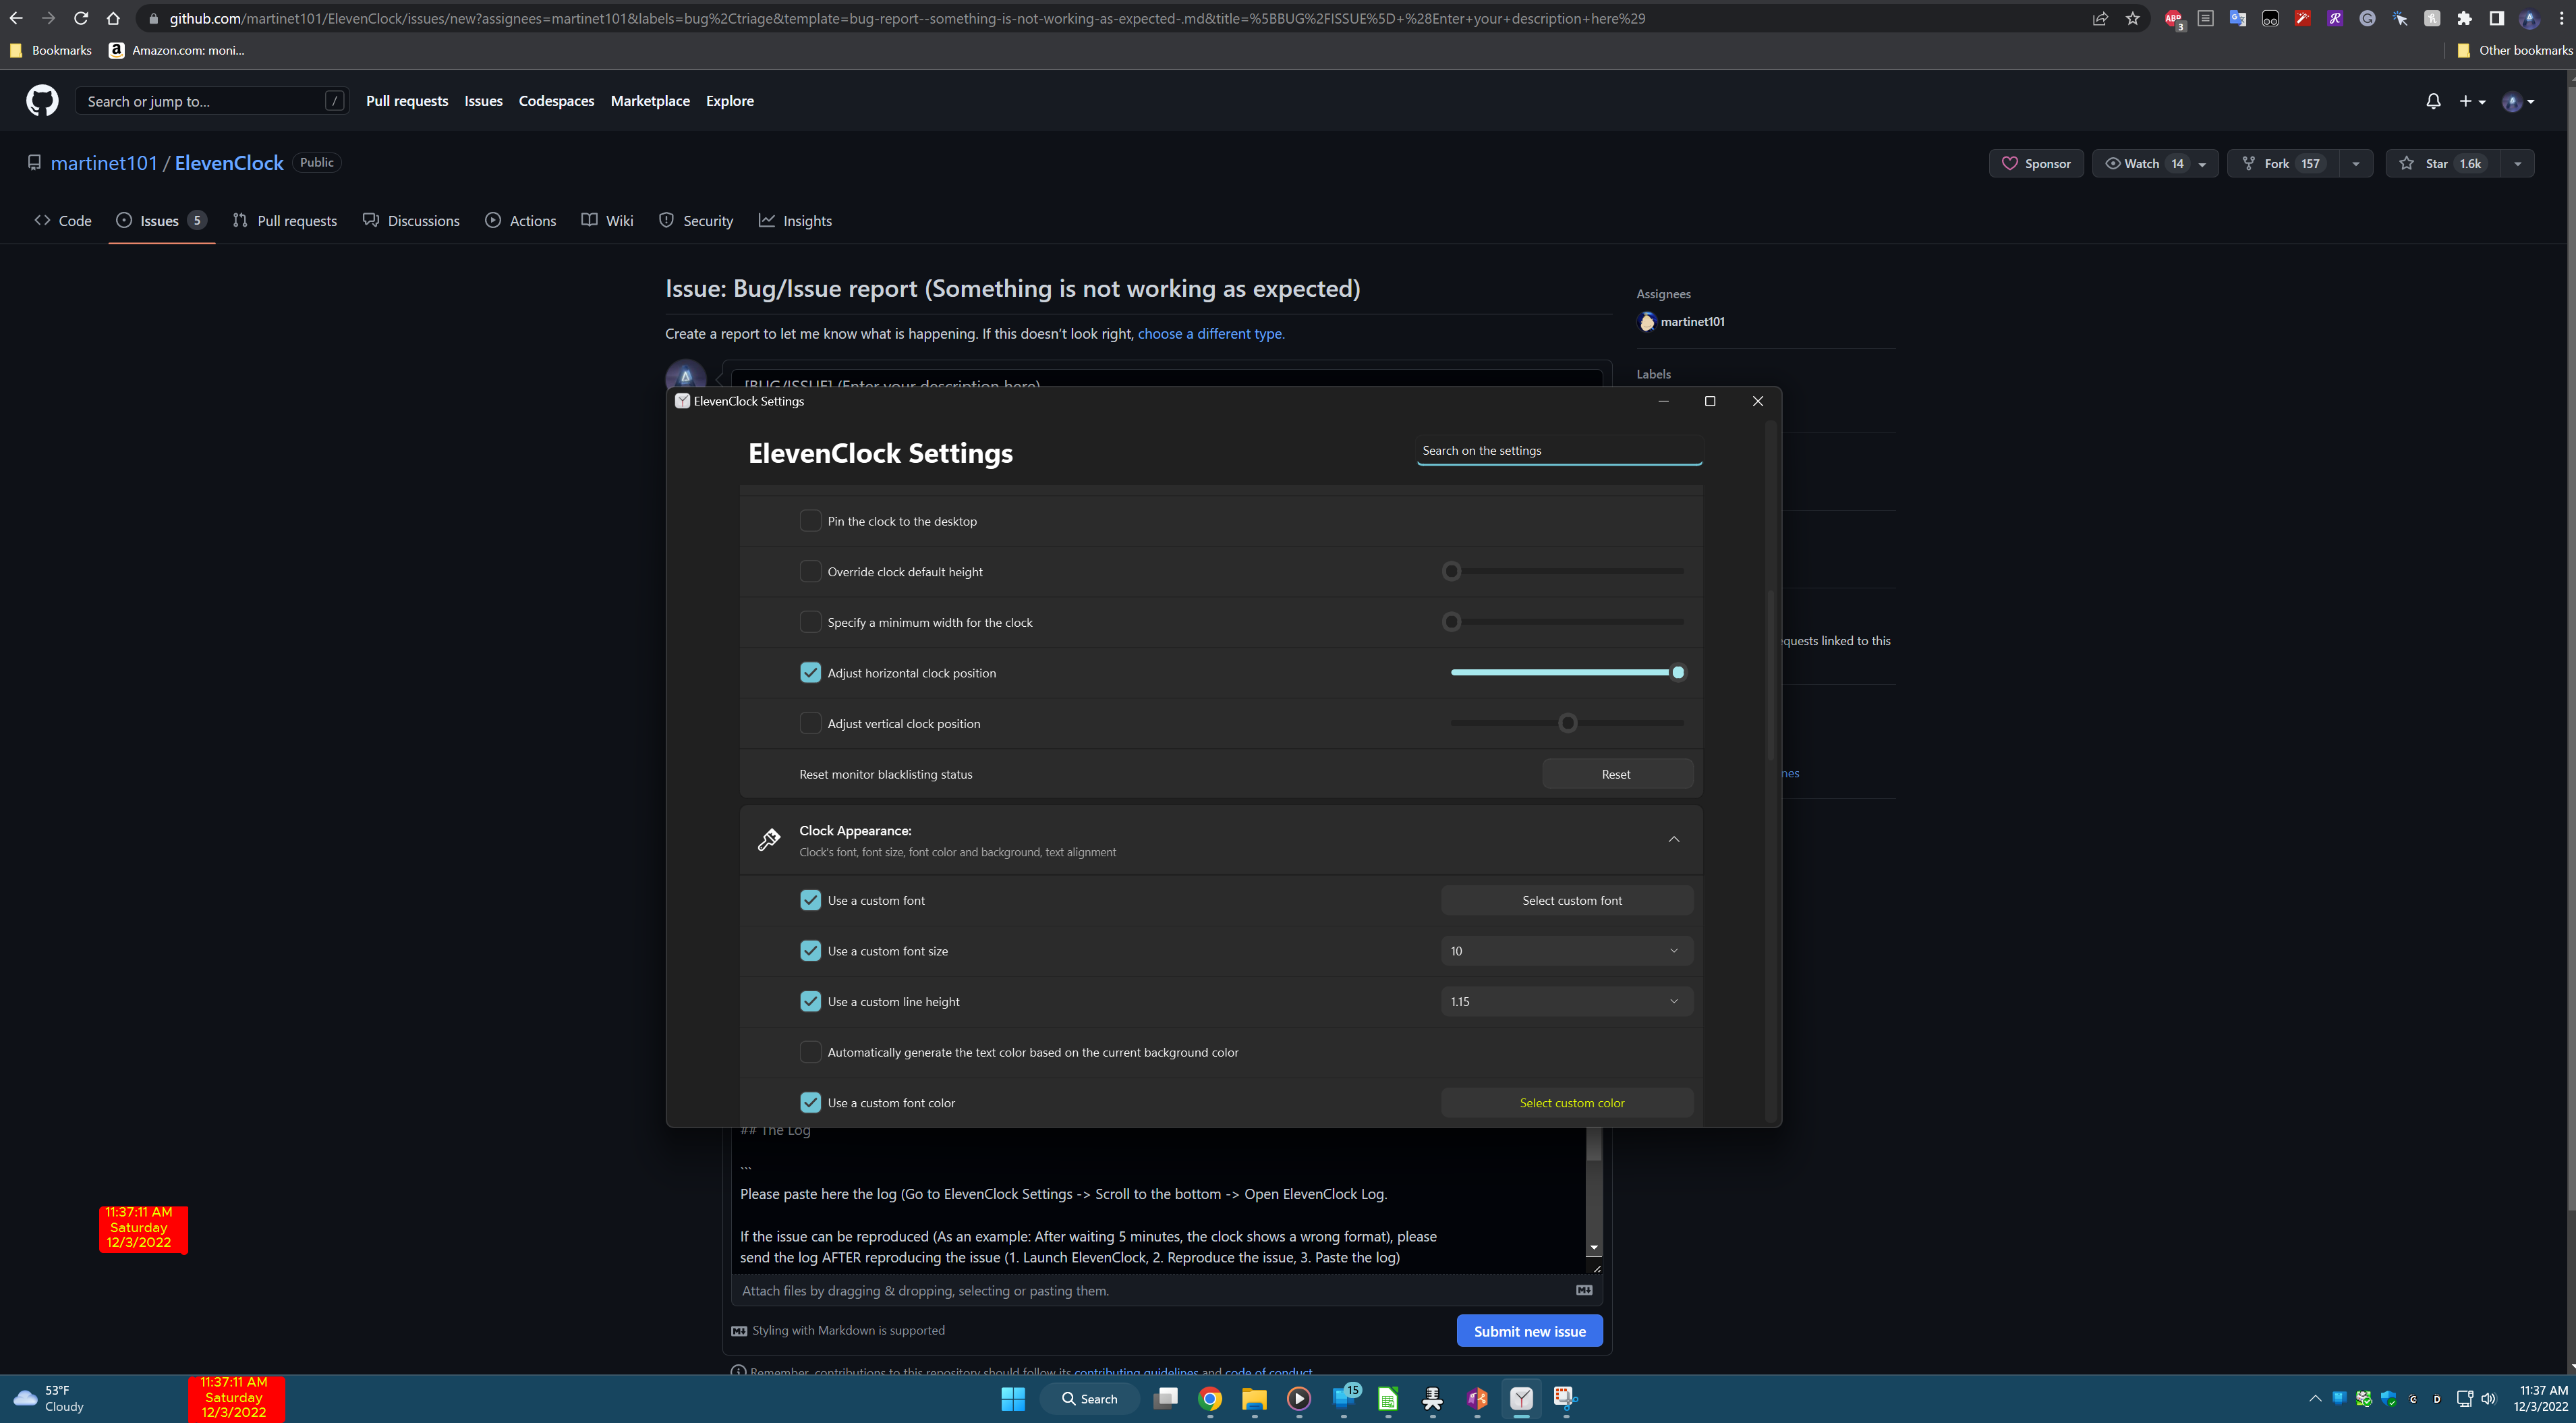
Task: Click the GitHub Octocat logo
Action: click(x=42, y=101)
